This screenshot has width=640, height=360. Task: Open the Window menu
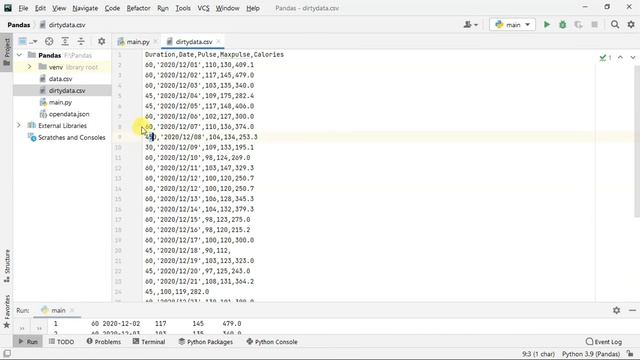click(227, 8)
